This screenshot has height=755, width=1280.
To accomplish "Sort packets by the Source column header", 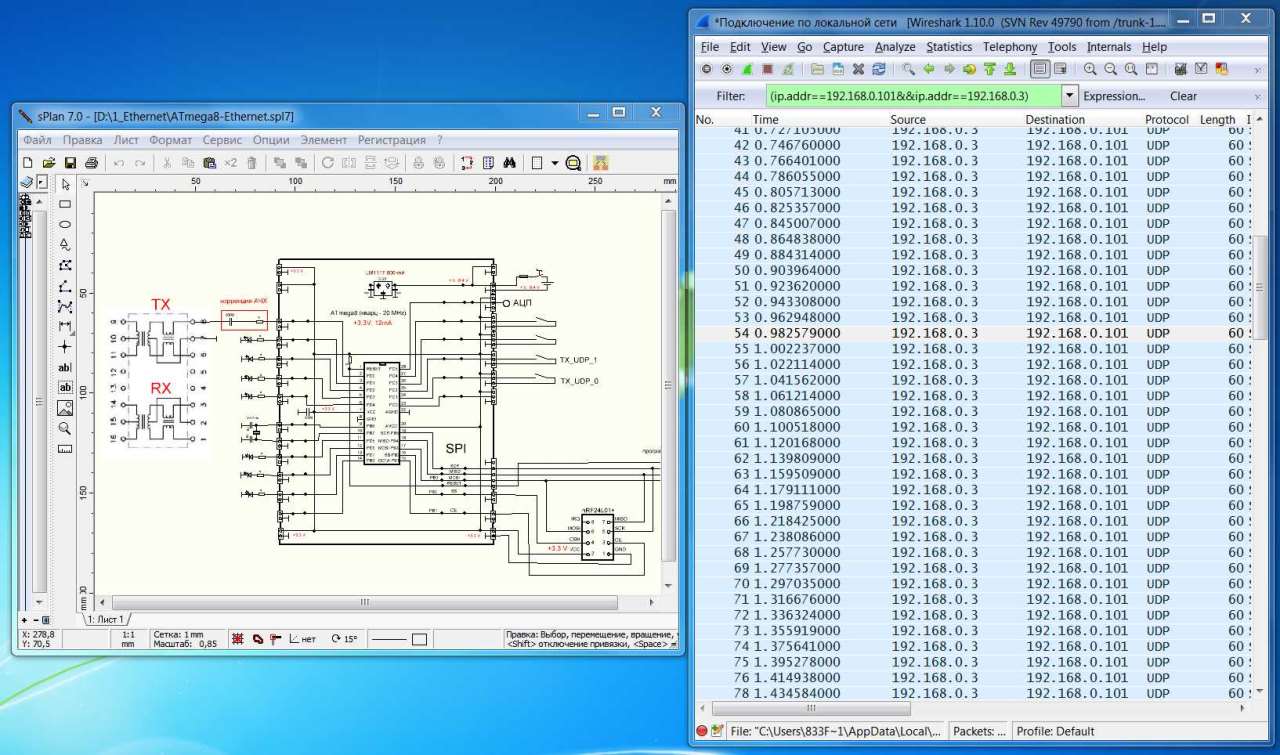I will point(908,119).
